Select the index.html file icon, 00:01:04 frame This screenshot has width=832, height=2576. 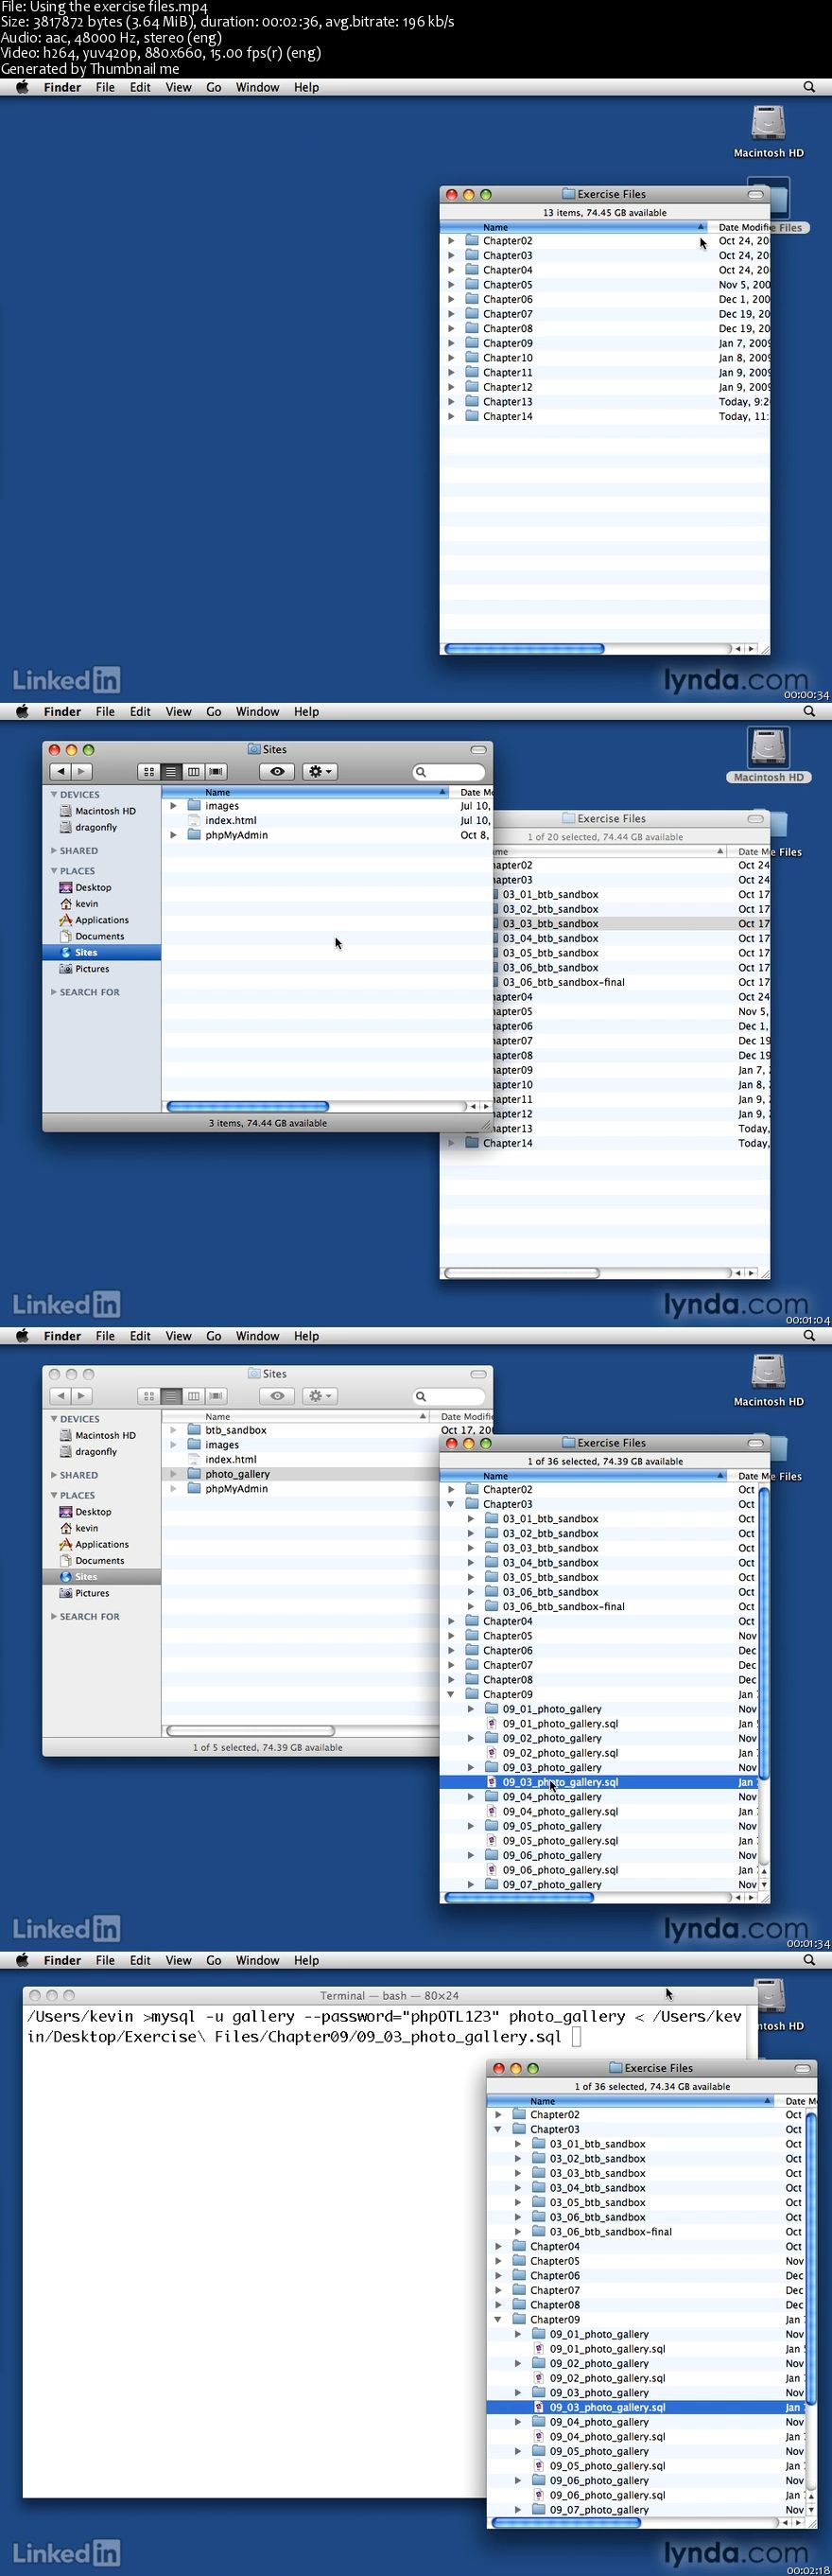coord(195,820)
